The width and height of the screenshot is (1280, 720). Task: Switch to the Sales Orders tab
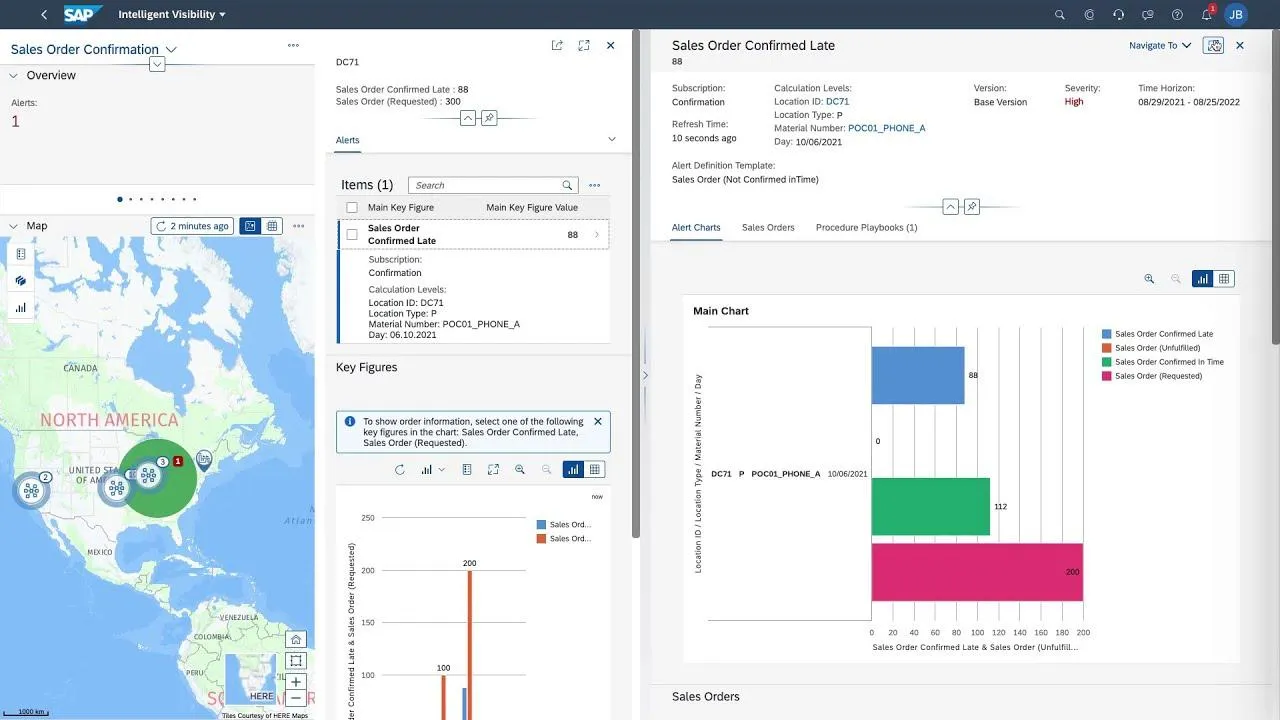pos(768,227)
